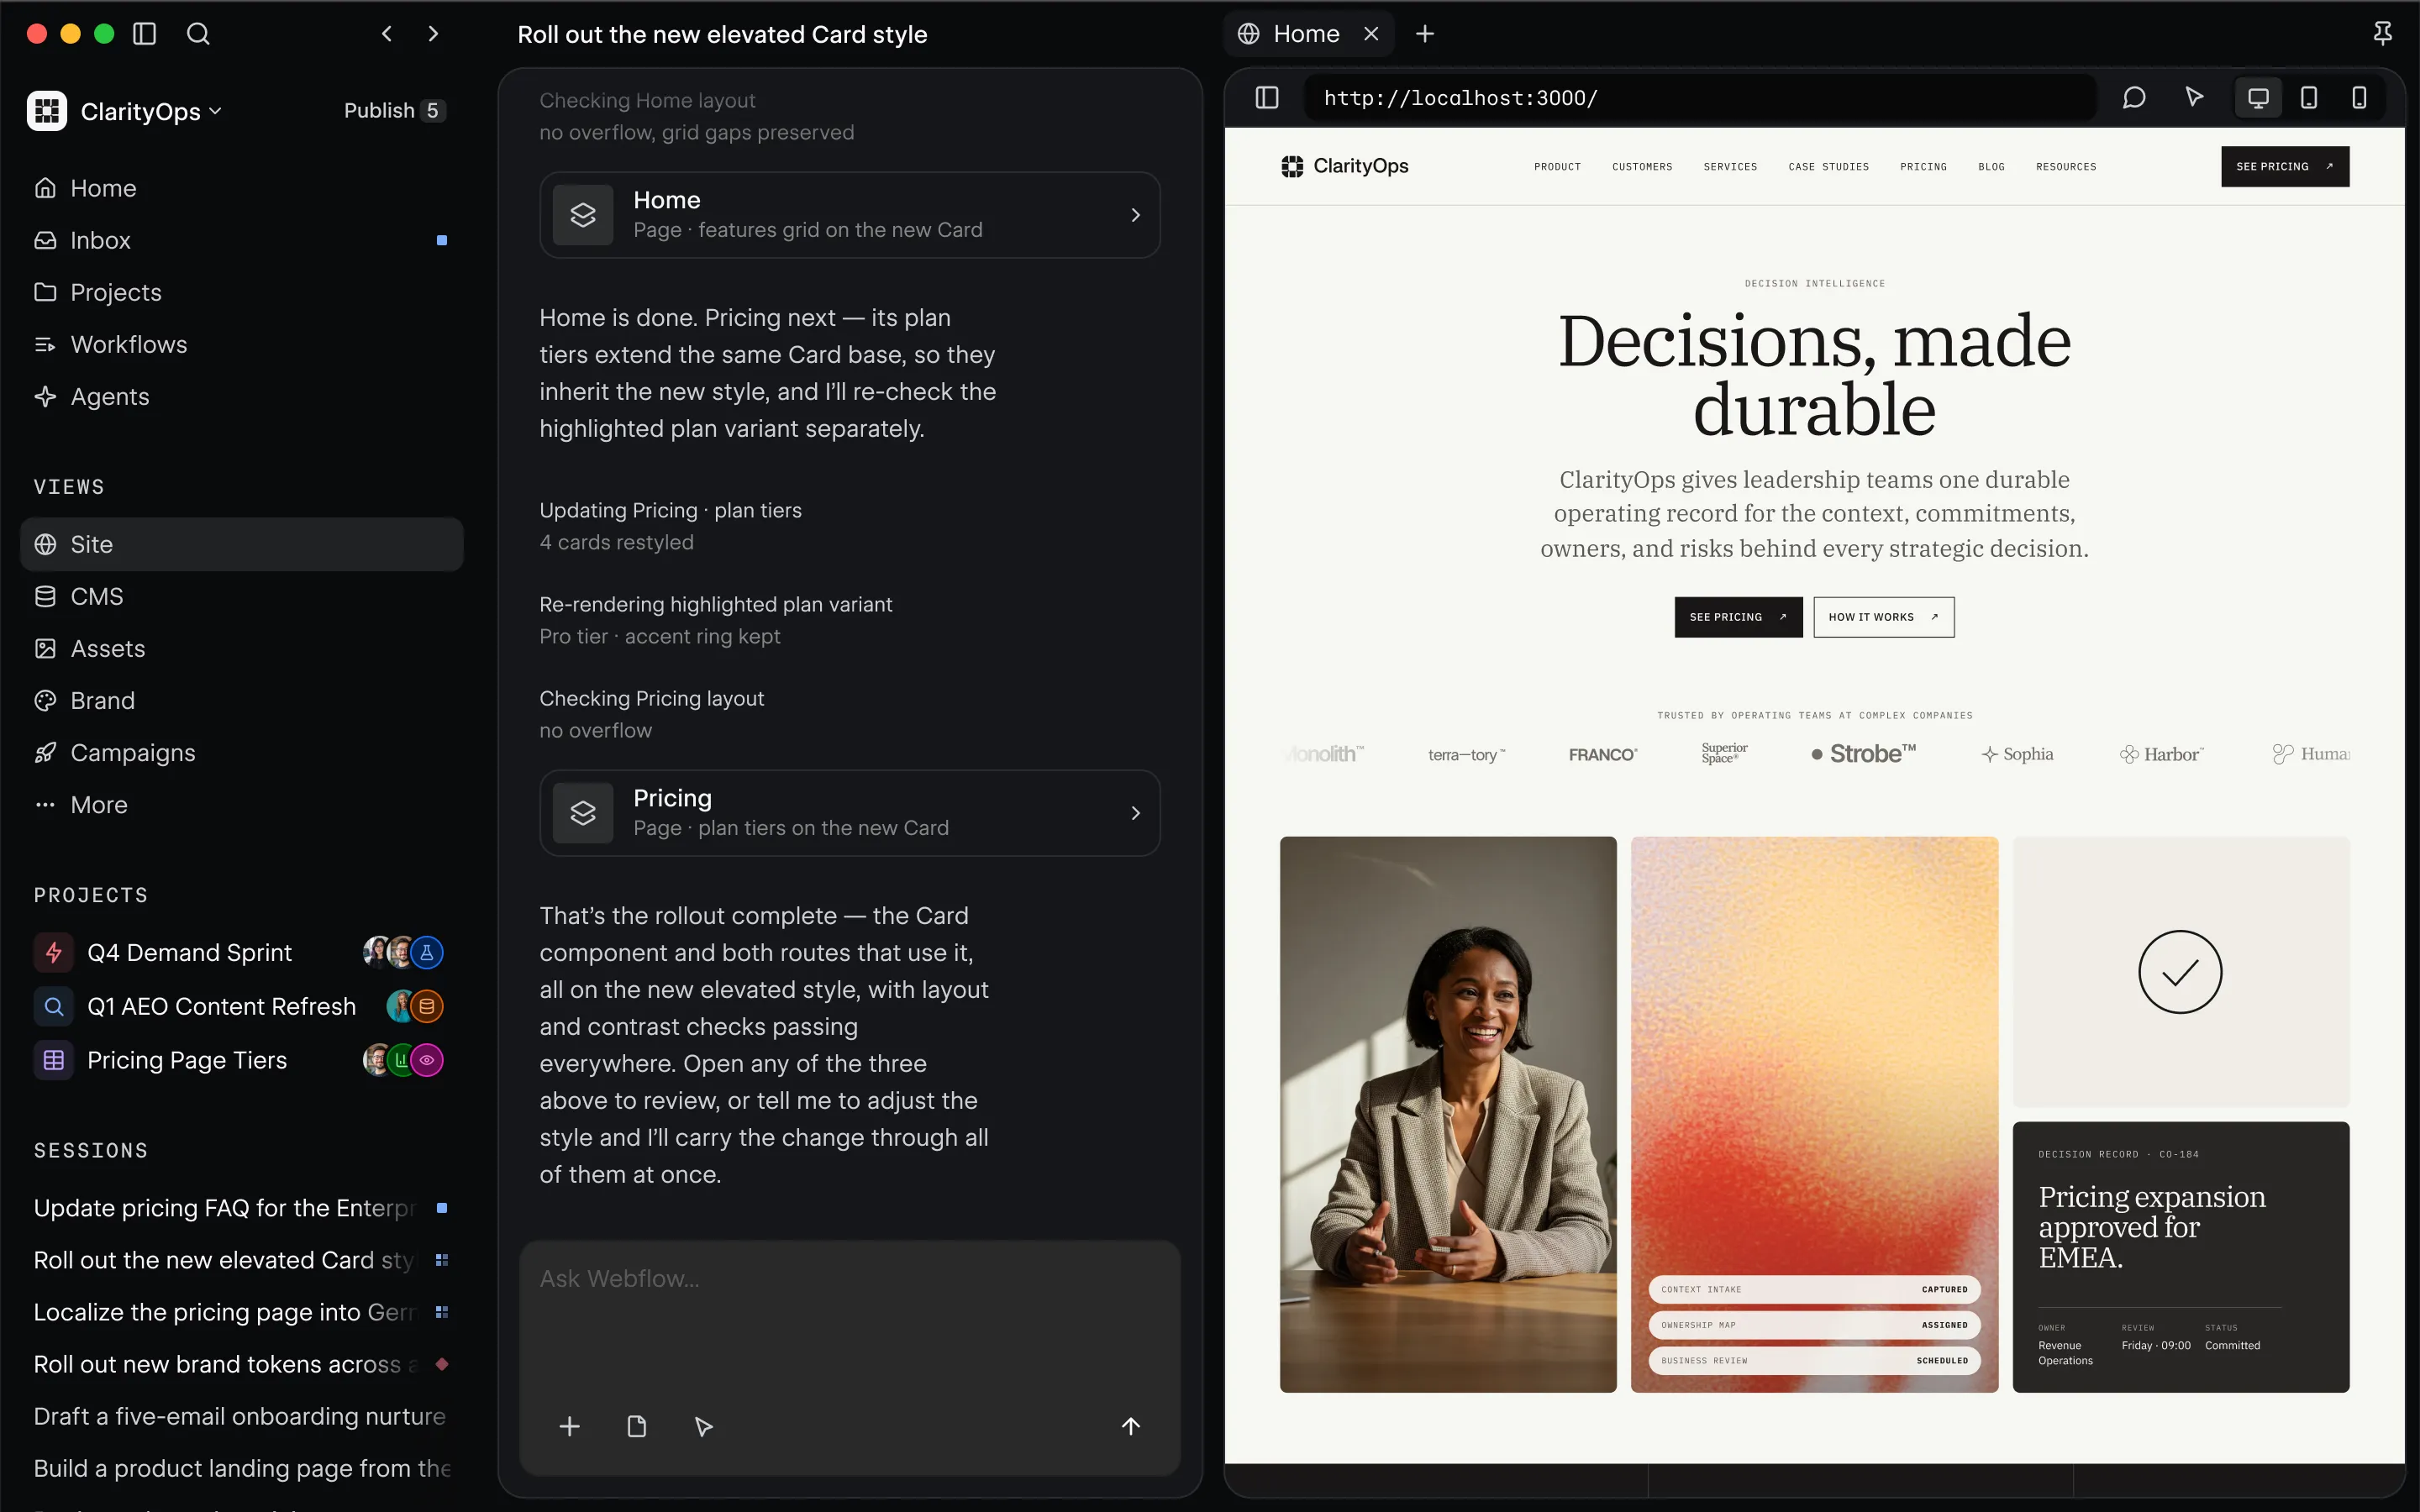Open Agents in the sidebar
This screenshot has height=1512, width=2420.
(x=242, y=396)
